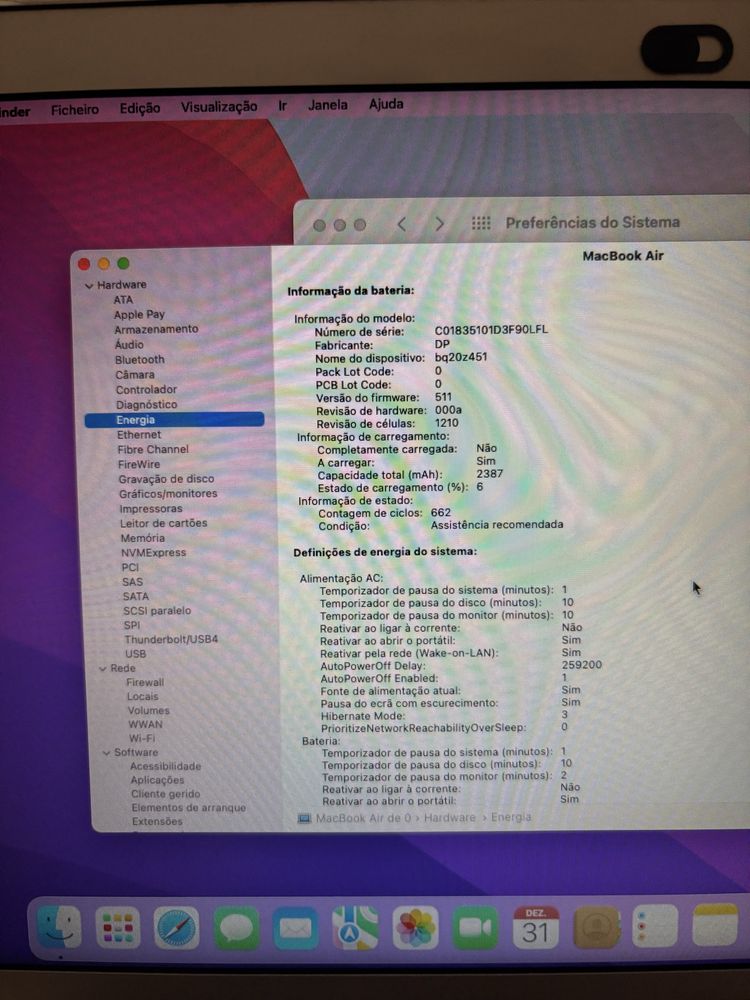Select Ethernet in the sidebar
Image resolution: width=750 pixels, height=1000 pixels.
[139, 435]
